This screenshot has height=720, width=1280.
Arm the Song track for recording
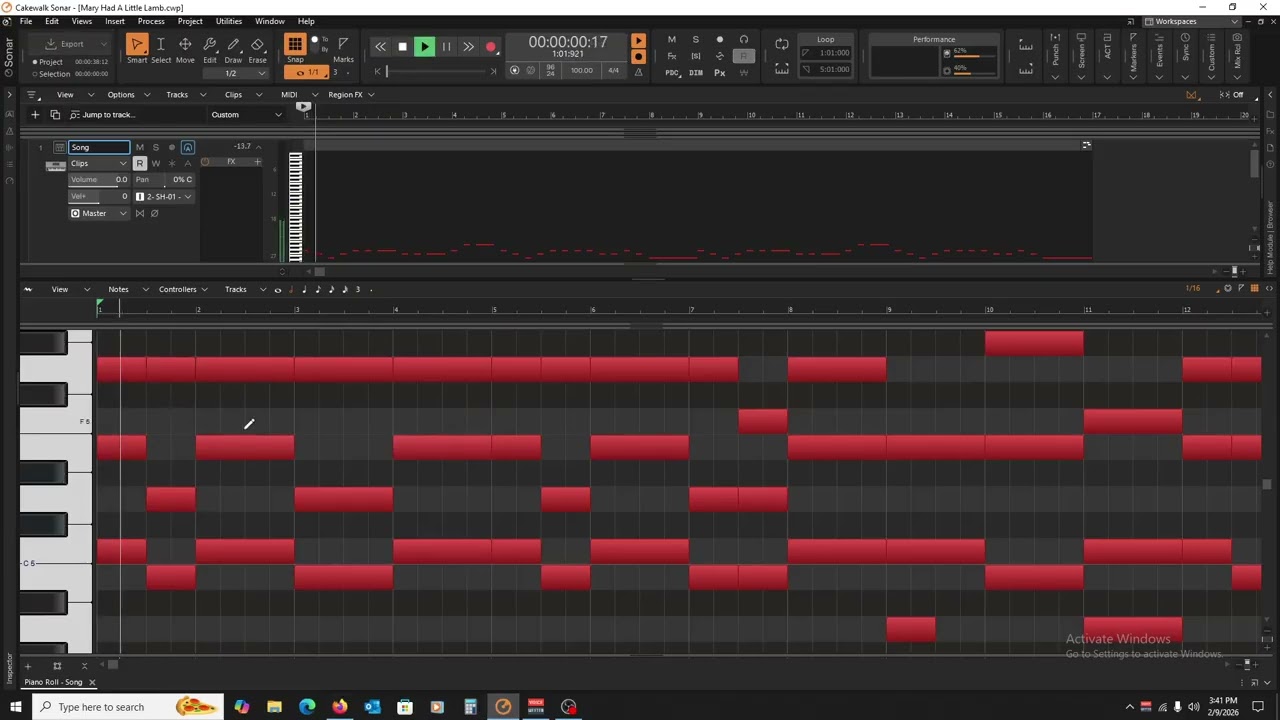pyautogui.click(x=171, y=147)
